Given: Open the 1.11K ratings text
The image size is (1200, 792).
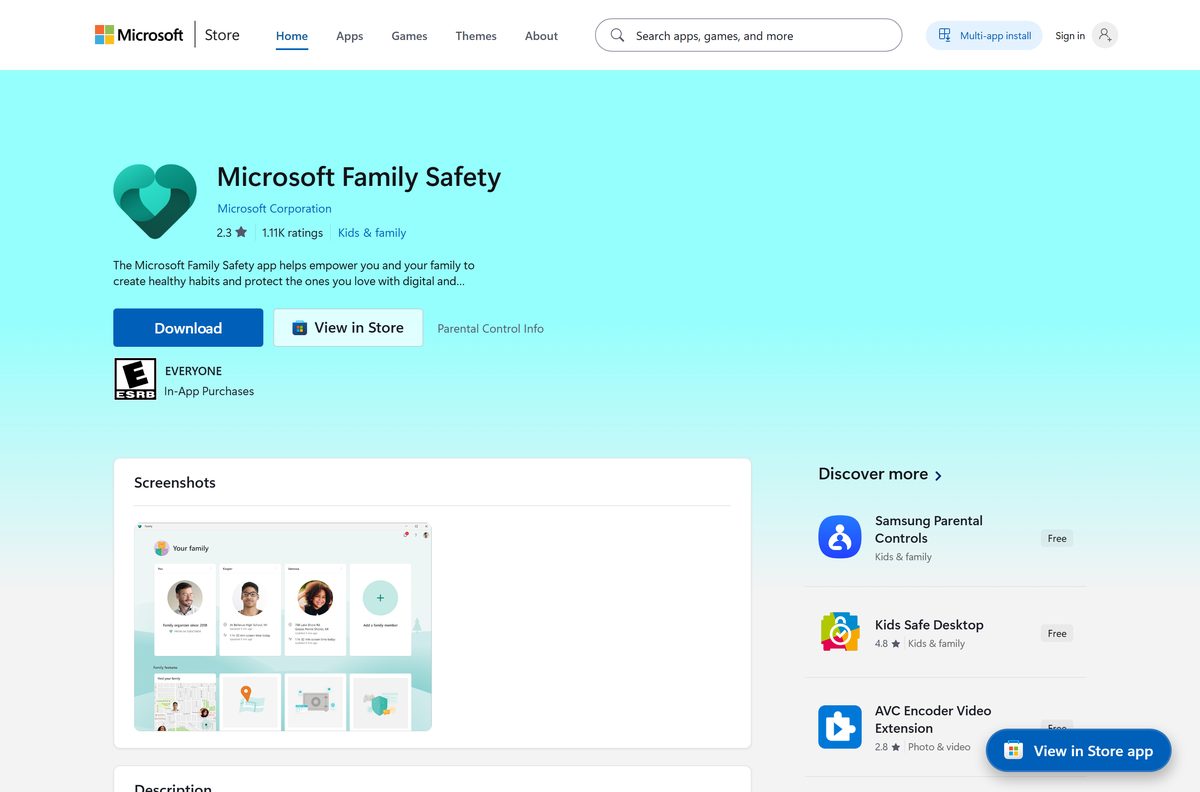Looking at the screenshot, I should pyautogui.click(x=292, y=233).
